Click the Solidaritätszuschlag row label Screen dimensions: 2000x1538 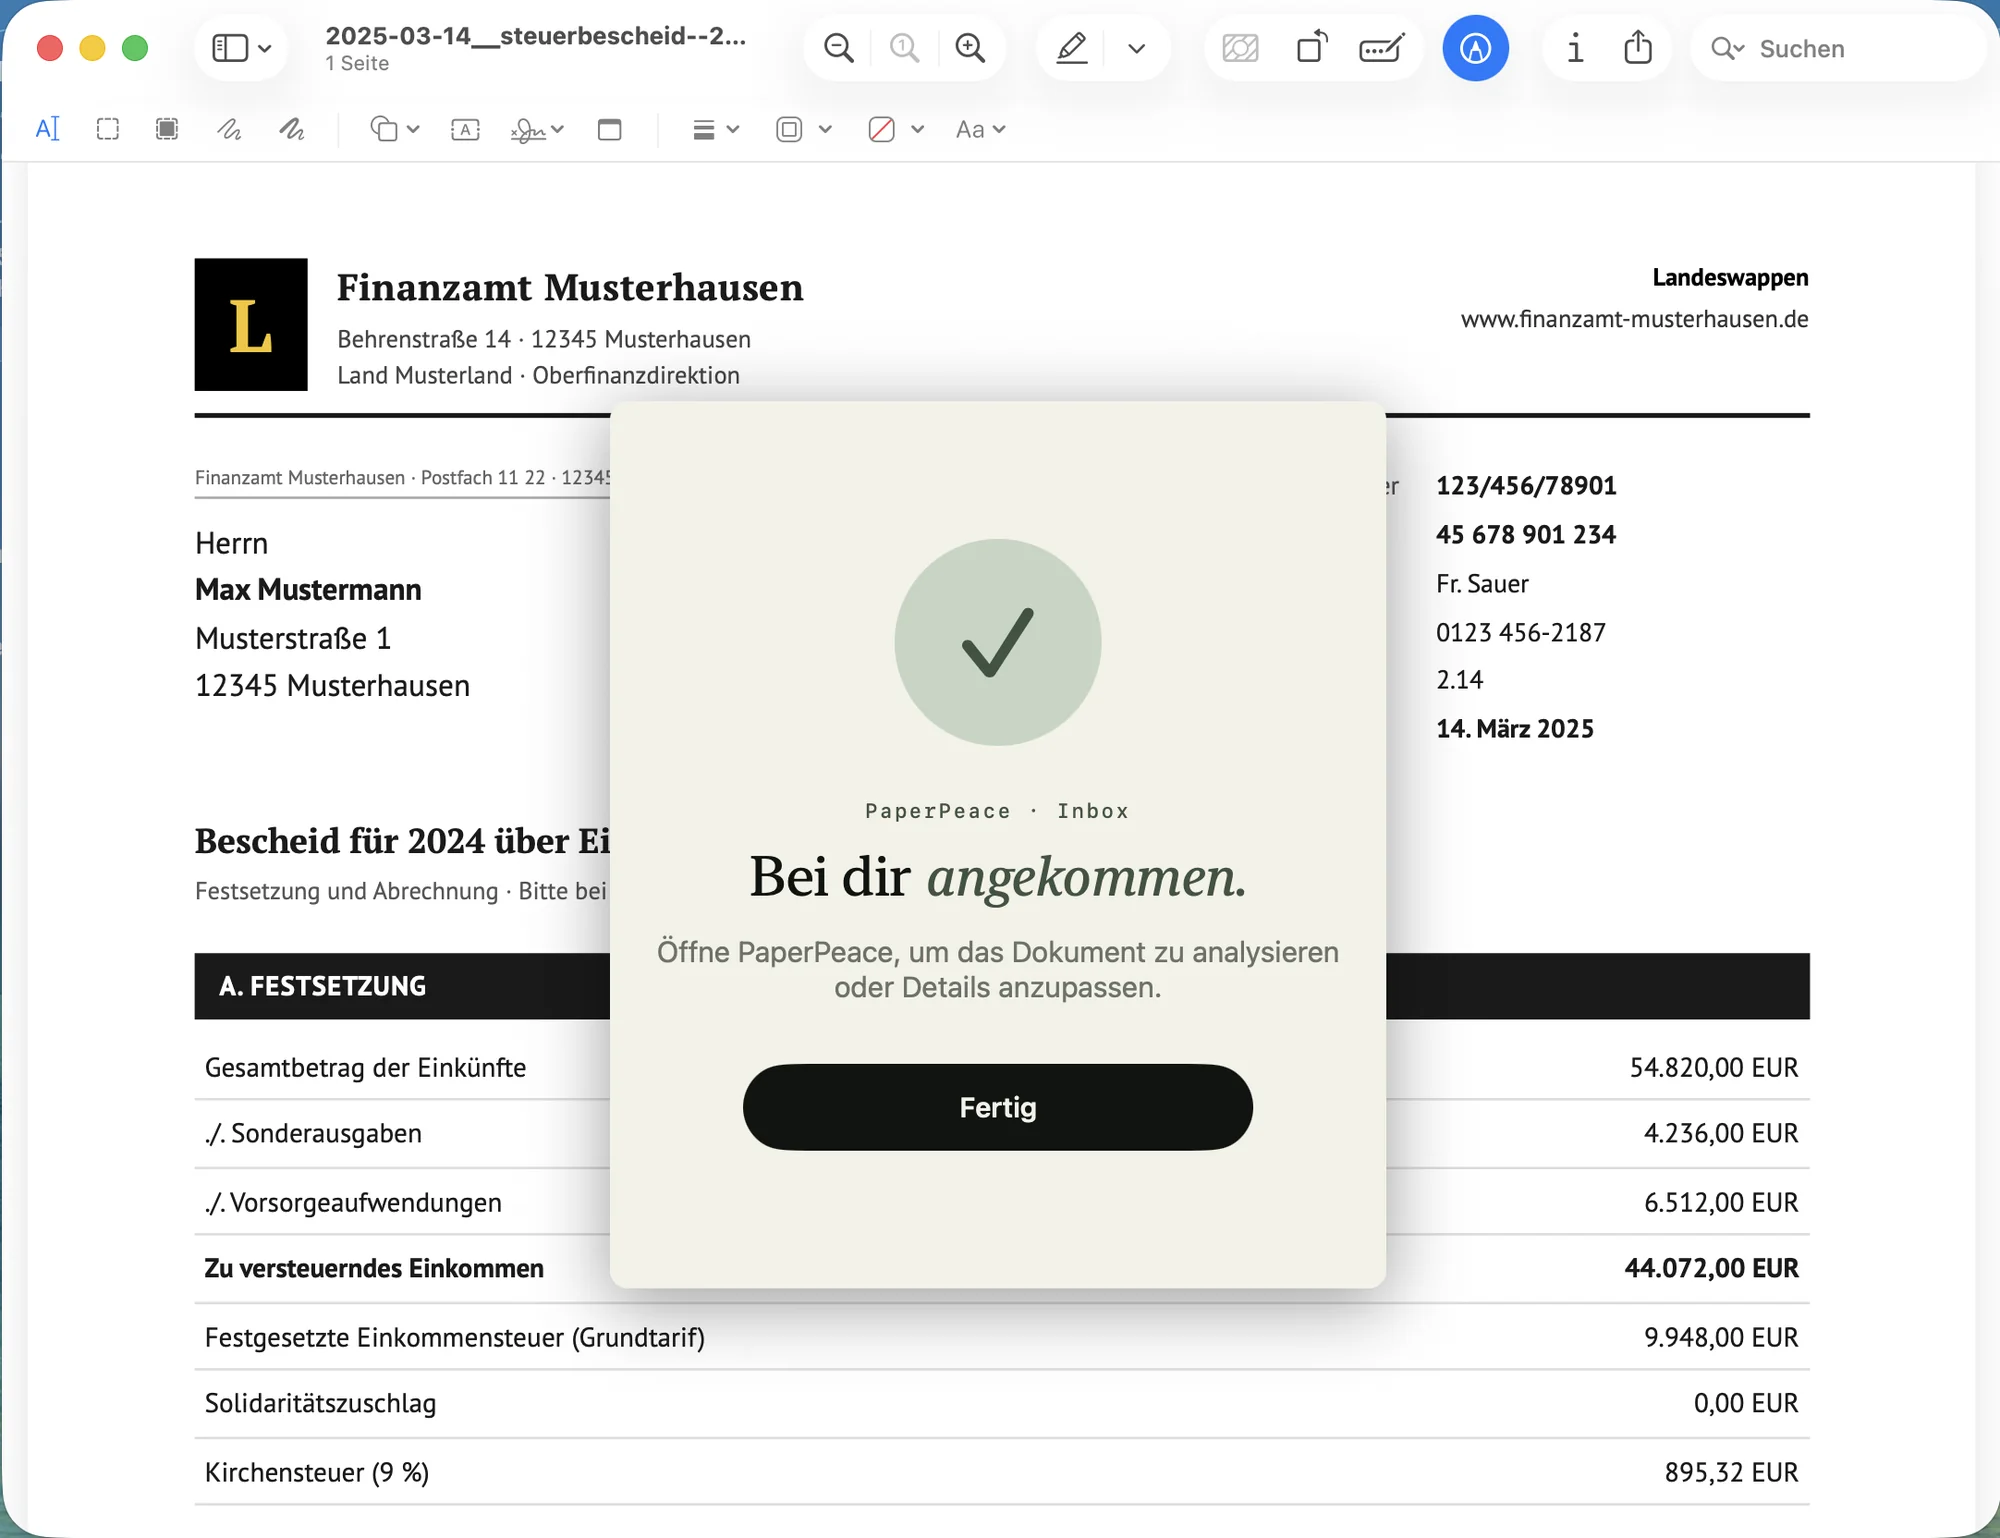pyautogui.click(x=320, y=1403)
